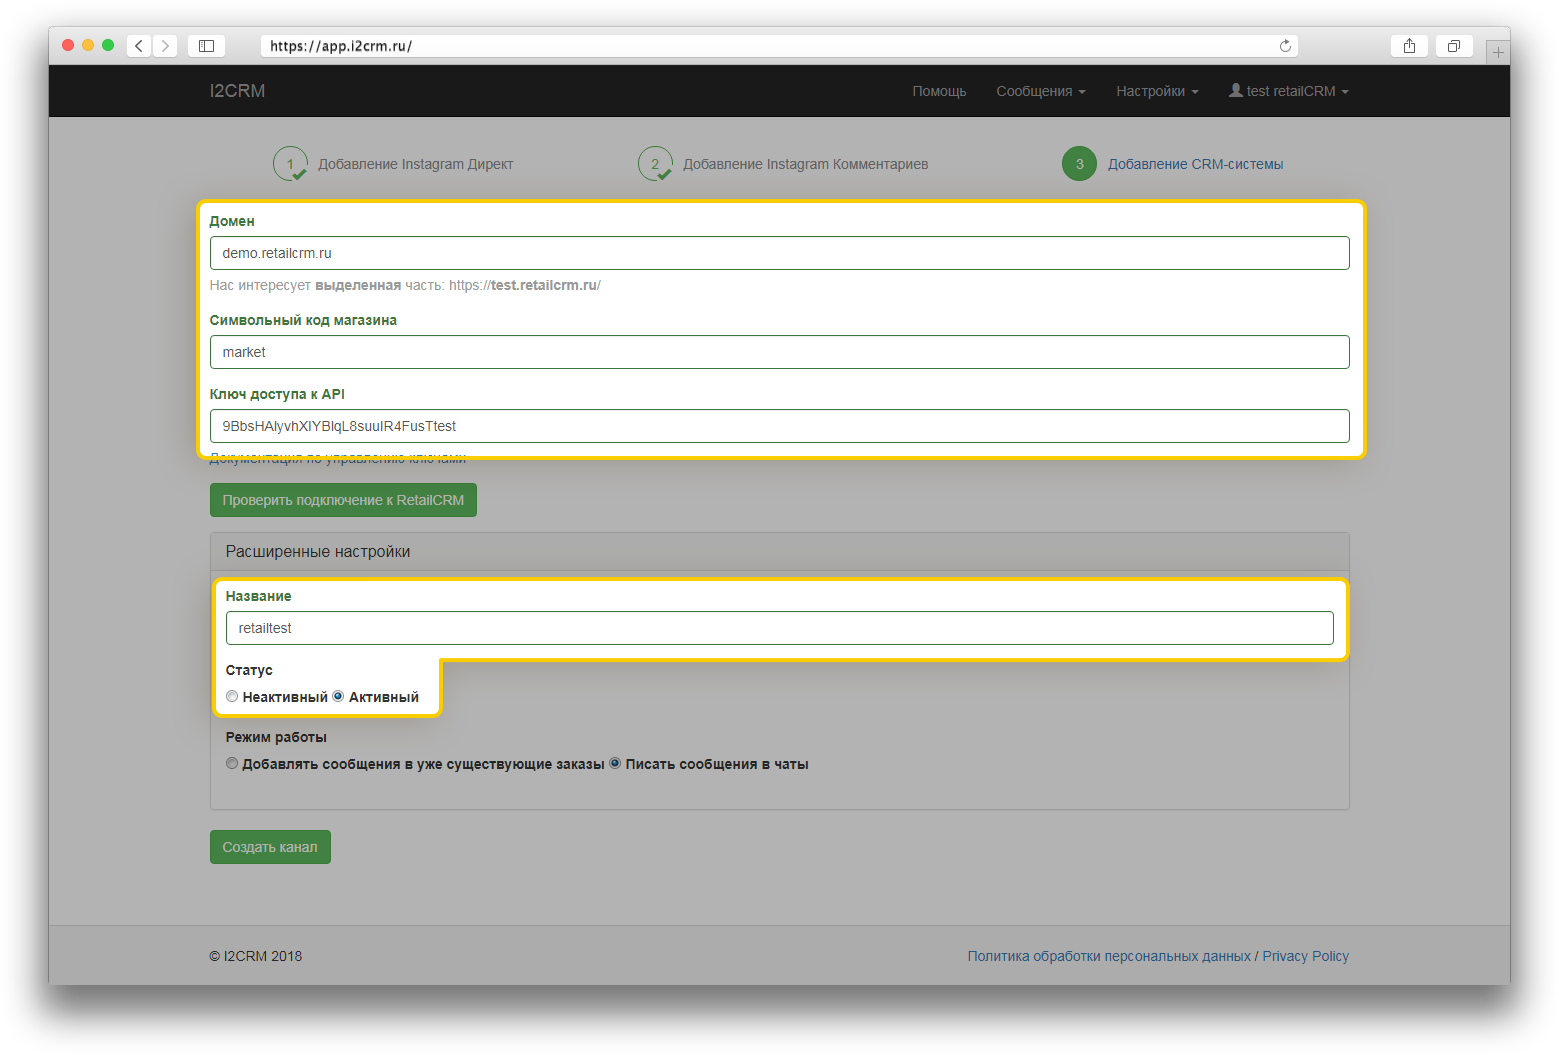Click the Символьный код магазина field
The width and height of the screenshot is (1559, 1055).
[x=779, y=352]
